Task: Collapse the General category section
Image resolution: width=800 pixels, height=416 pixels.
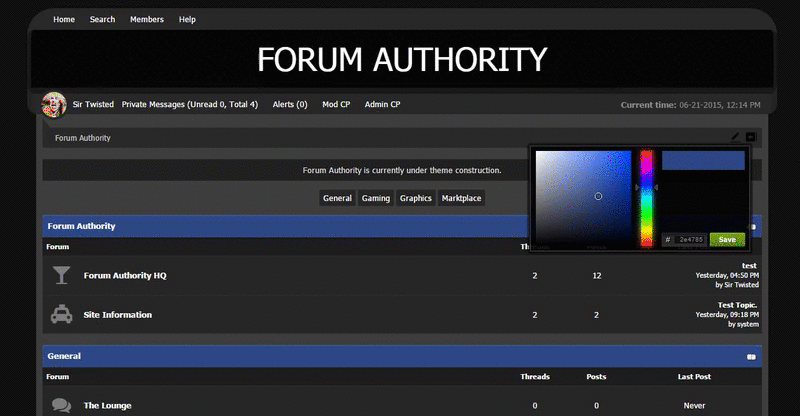Action: [x=751, y=356]
